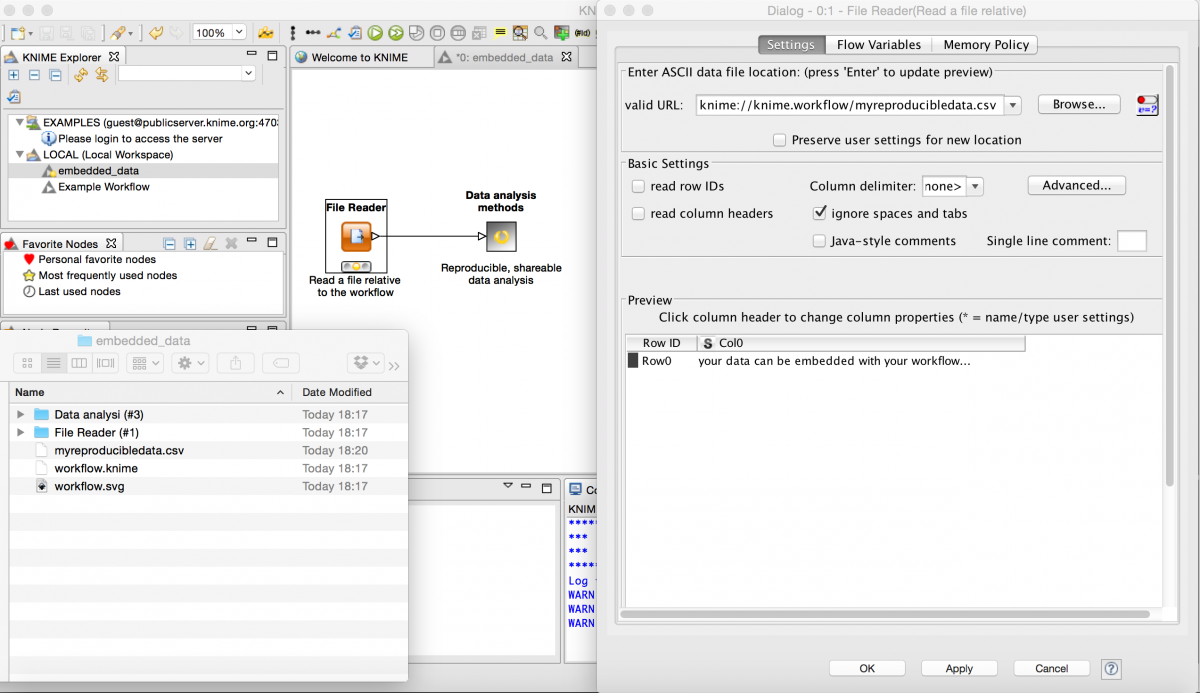Open the Memory Policy tab
This screenshot has width=1200, height=693.
(x=985, y=44)
